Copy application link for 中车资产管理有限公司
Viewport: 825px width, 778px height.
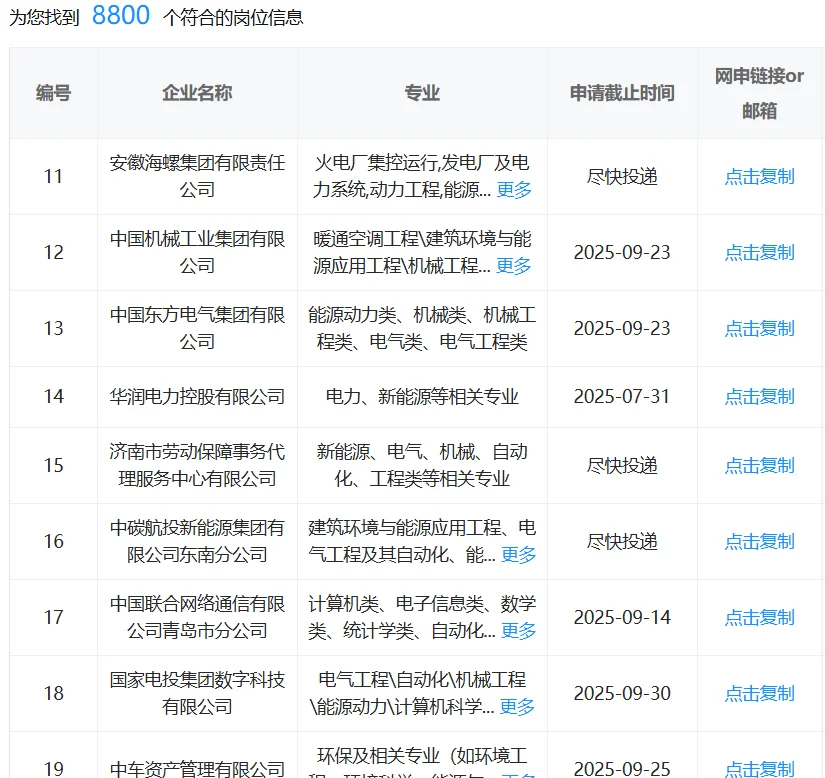tap(759, 769)
